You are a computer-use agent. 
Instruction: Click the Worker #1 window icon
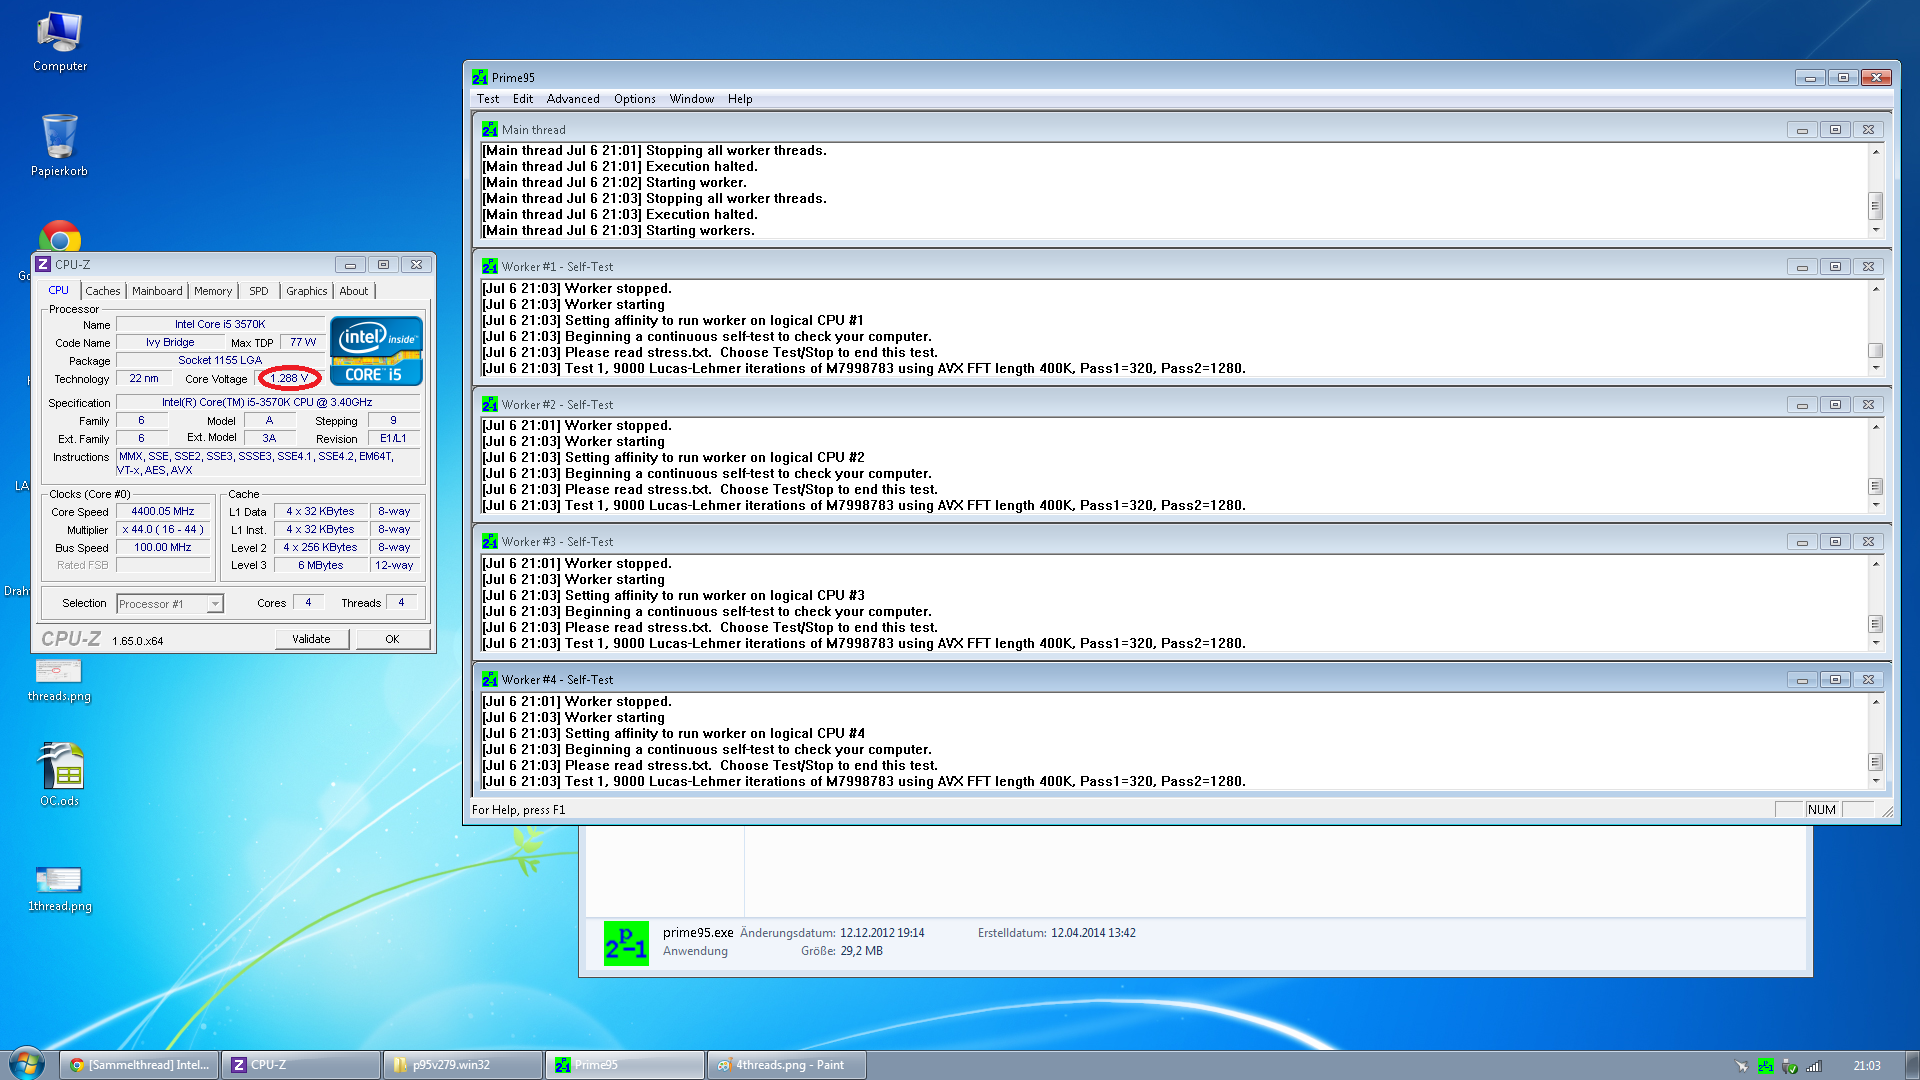(489, 267)
